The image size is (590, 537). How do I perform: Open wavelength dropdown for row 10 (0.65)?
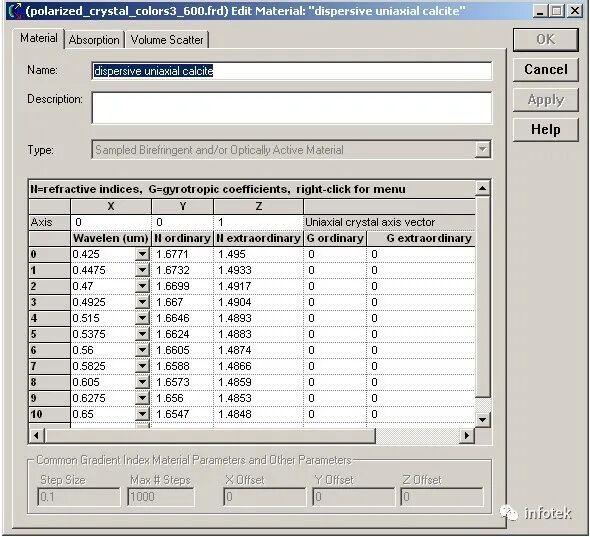tap(142, 414)
